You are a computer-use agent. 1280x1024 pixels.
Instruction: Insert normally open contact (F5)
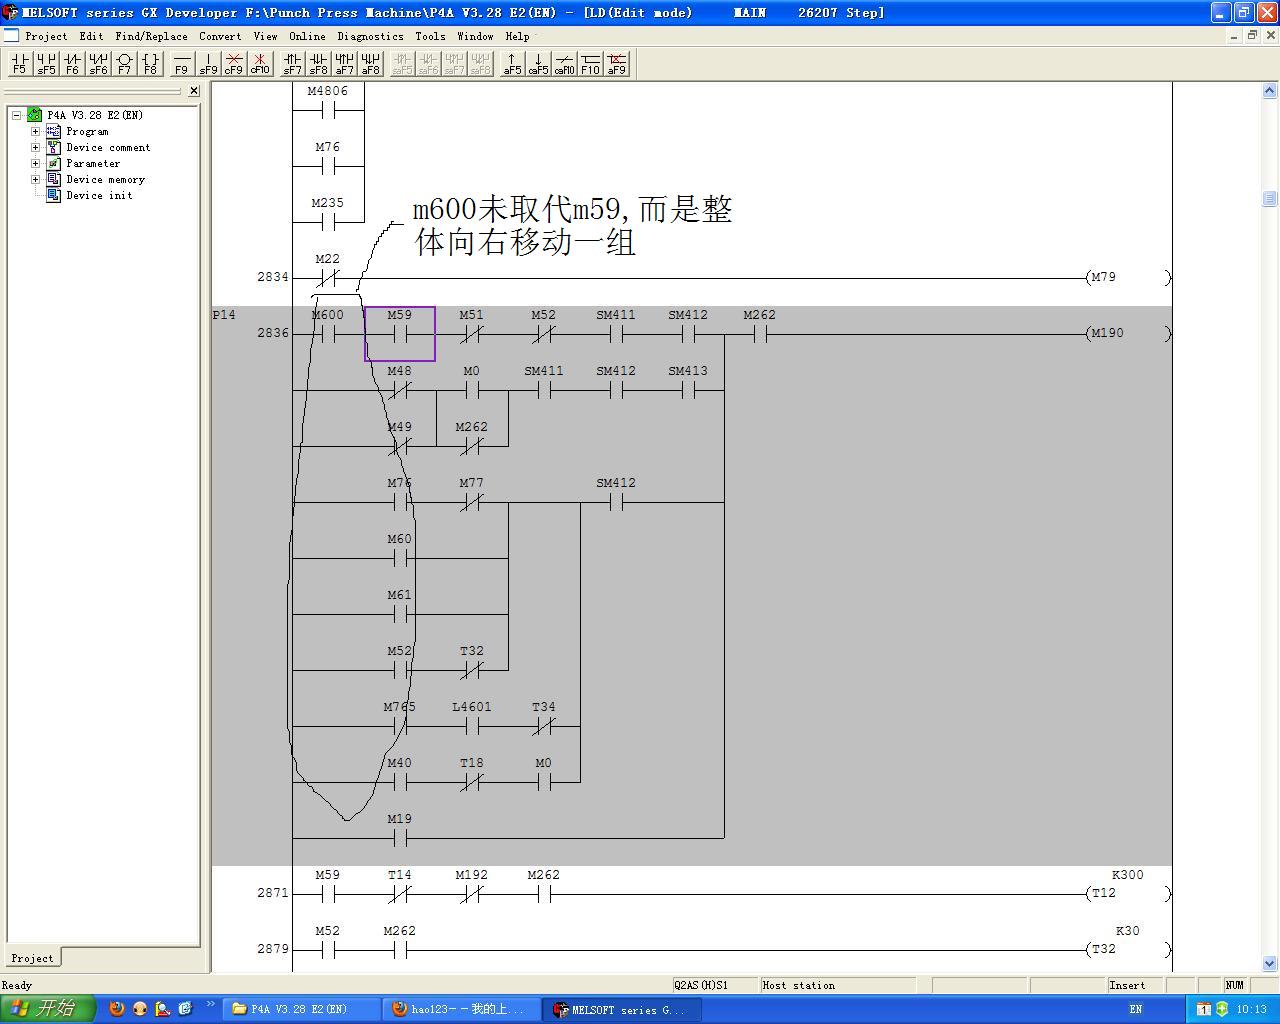(19, 64)
